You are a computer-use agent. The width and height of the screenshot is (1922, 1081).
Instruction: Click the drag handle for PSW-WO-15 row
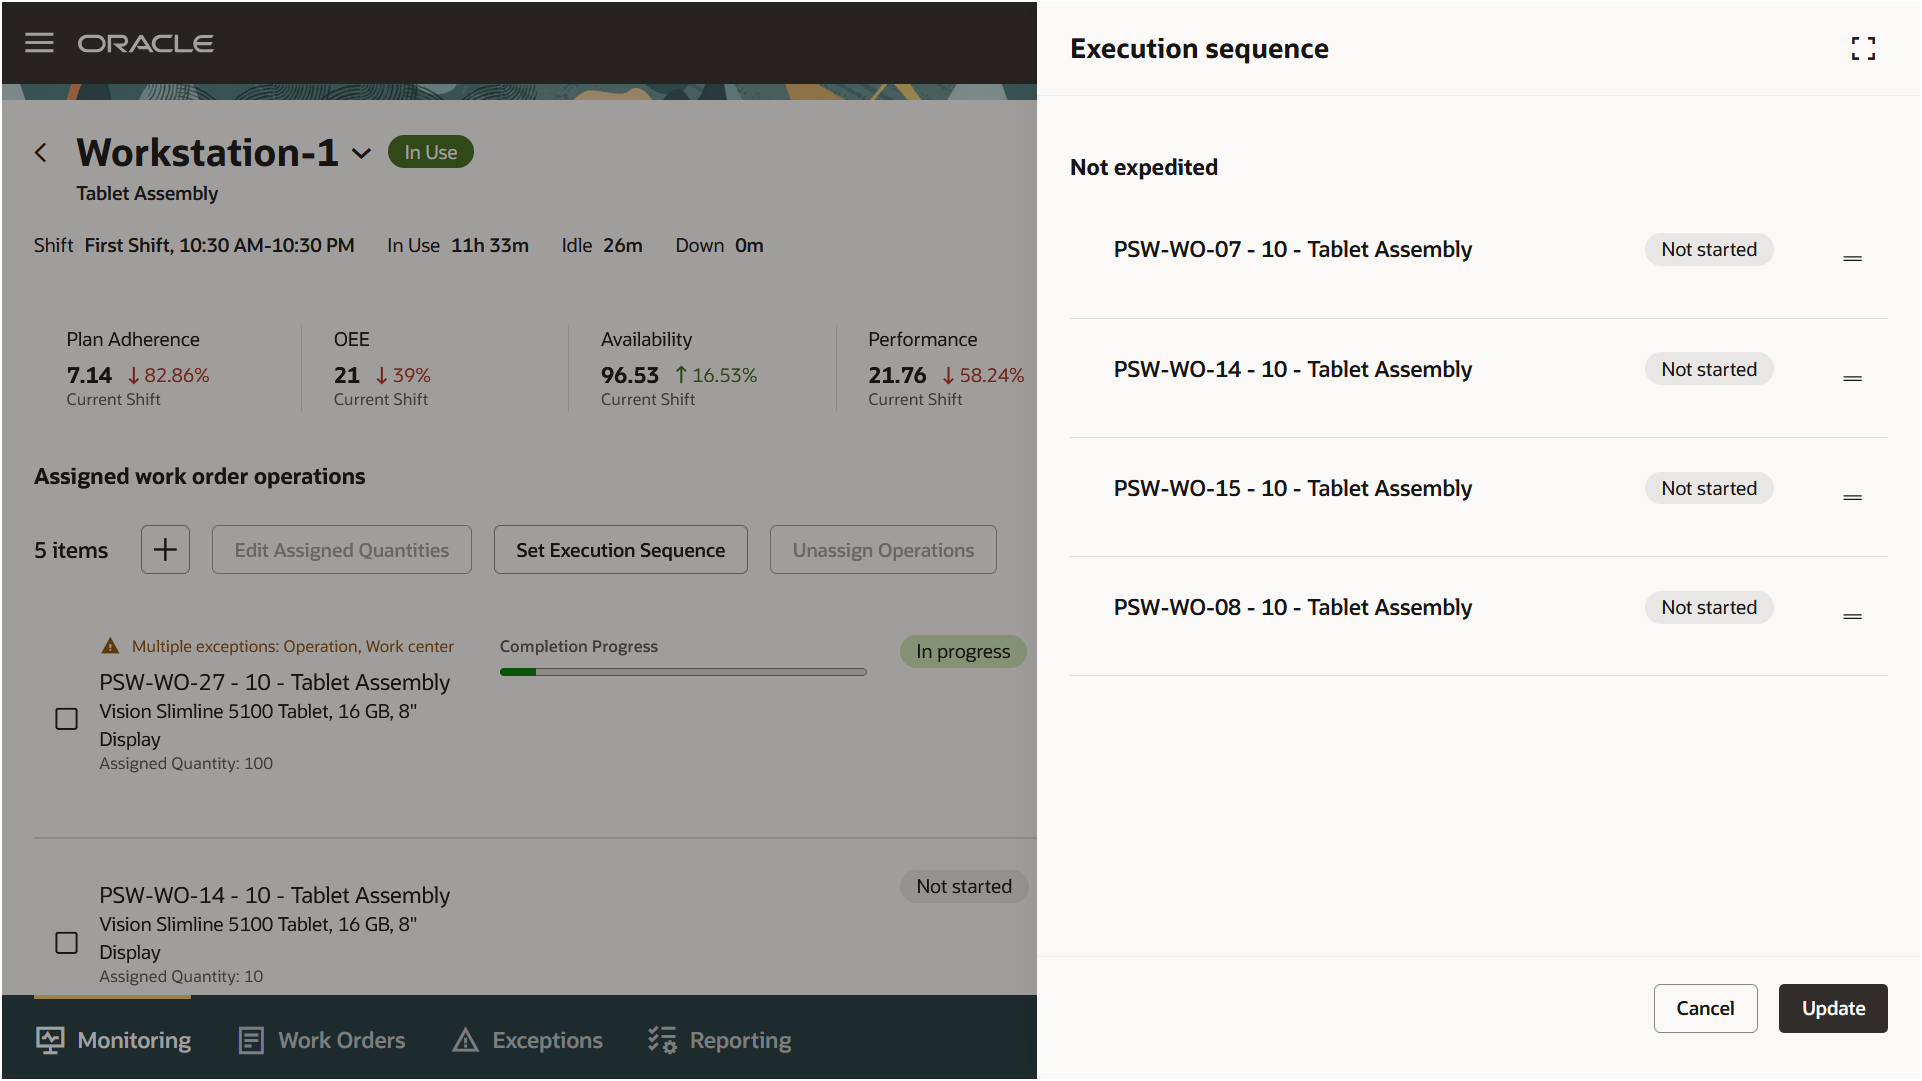pyautogui.click(x=1852, y=498)
